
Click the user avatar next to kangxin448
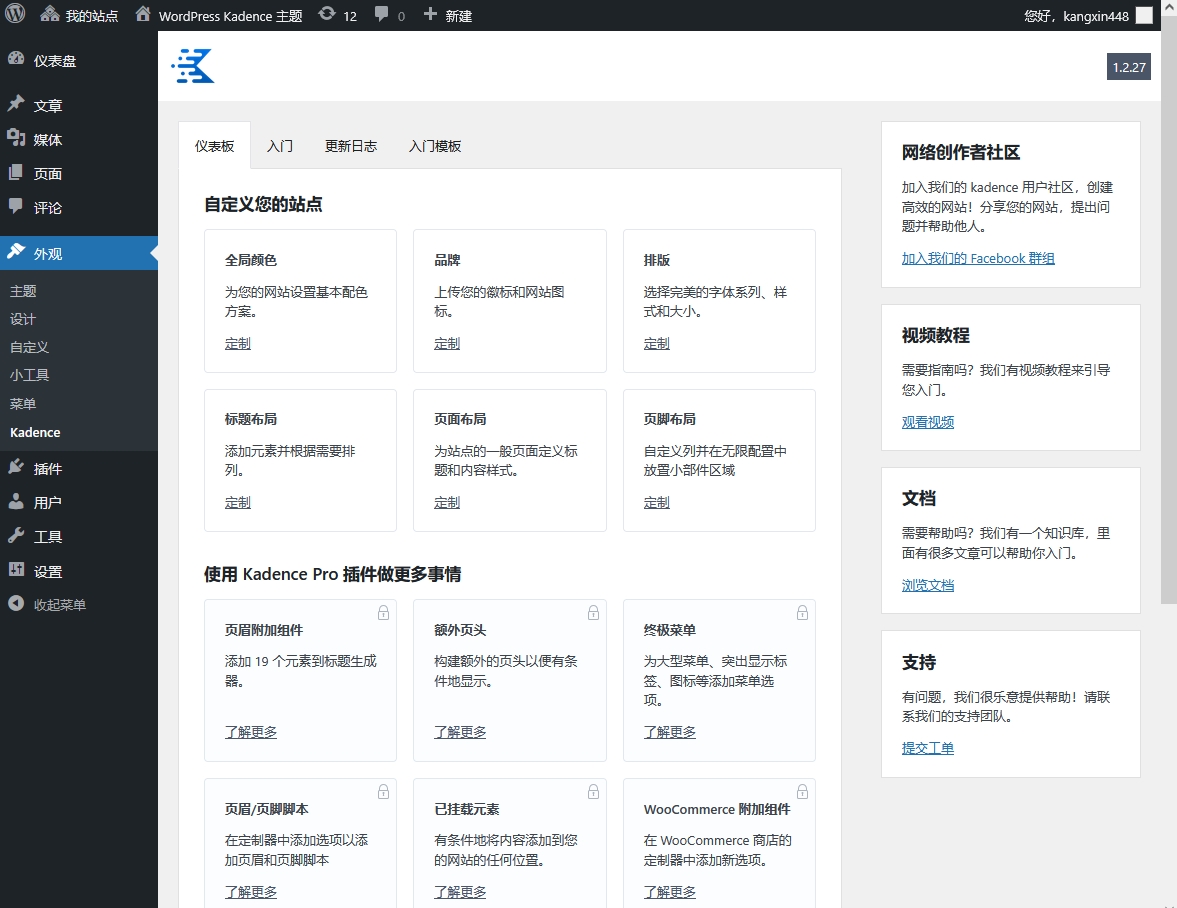pyautogui.click(x=1144, y=15)
